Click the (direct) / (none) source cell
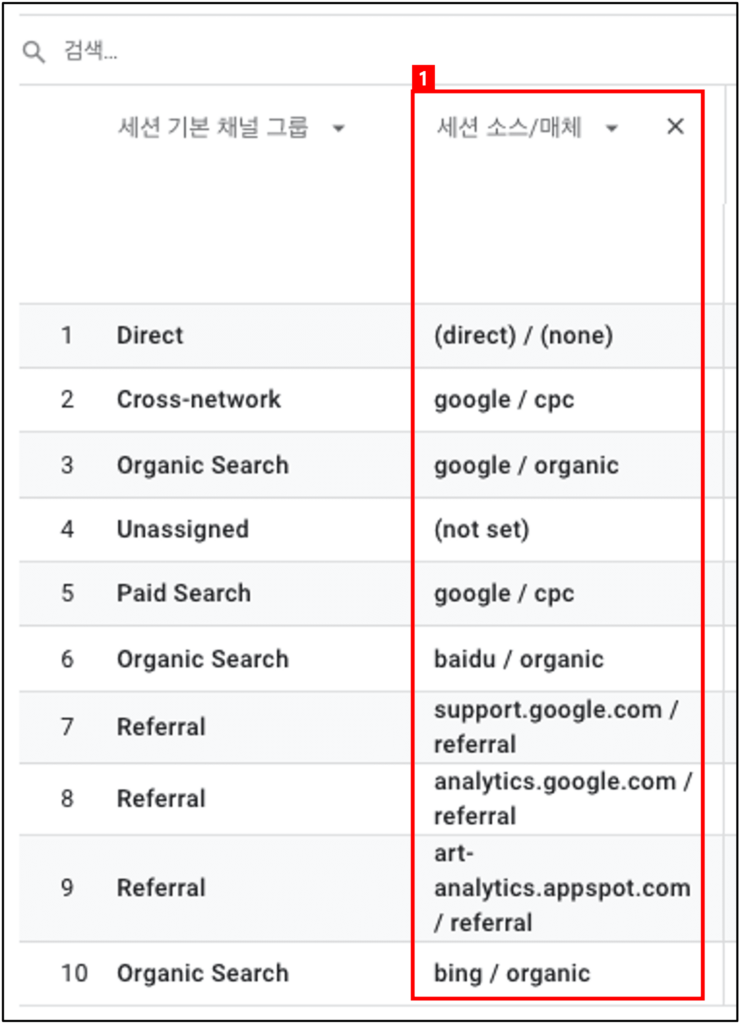The height and width of the screenshot is (1024, 740). 524,336
